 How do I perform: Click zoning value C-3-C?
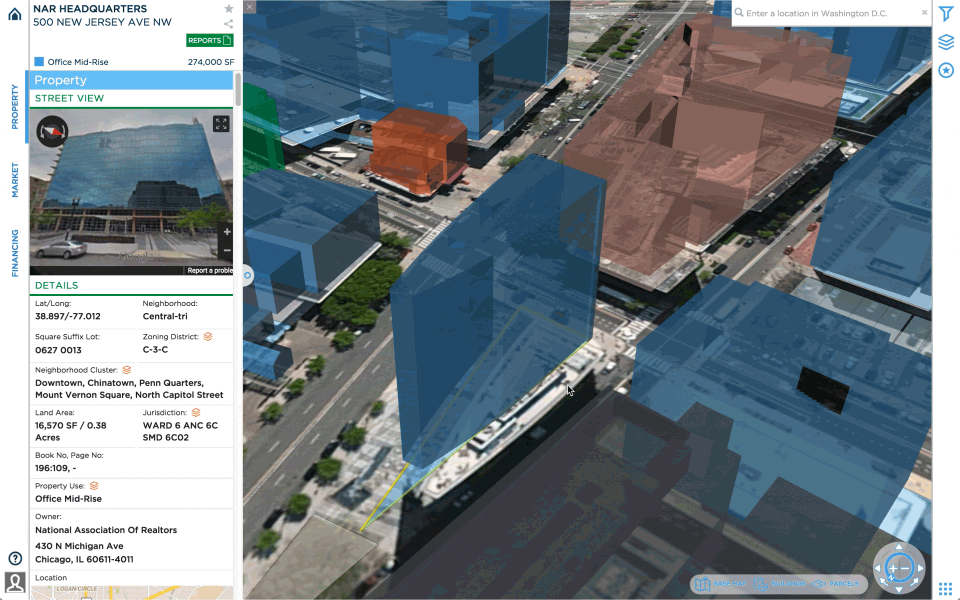point(155,350)
